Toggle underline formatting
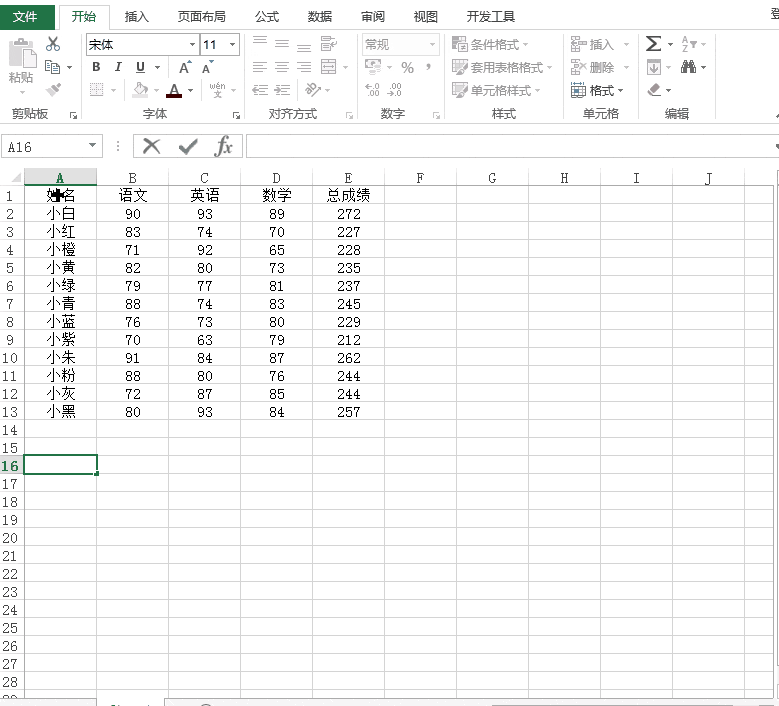The image size is (779, 706). tap(141, 67)
